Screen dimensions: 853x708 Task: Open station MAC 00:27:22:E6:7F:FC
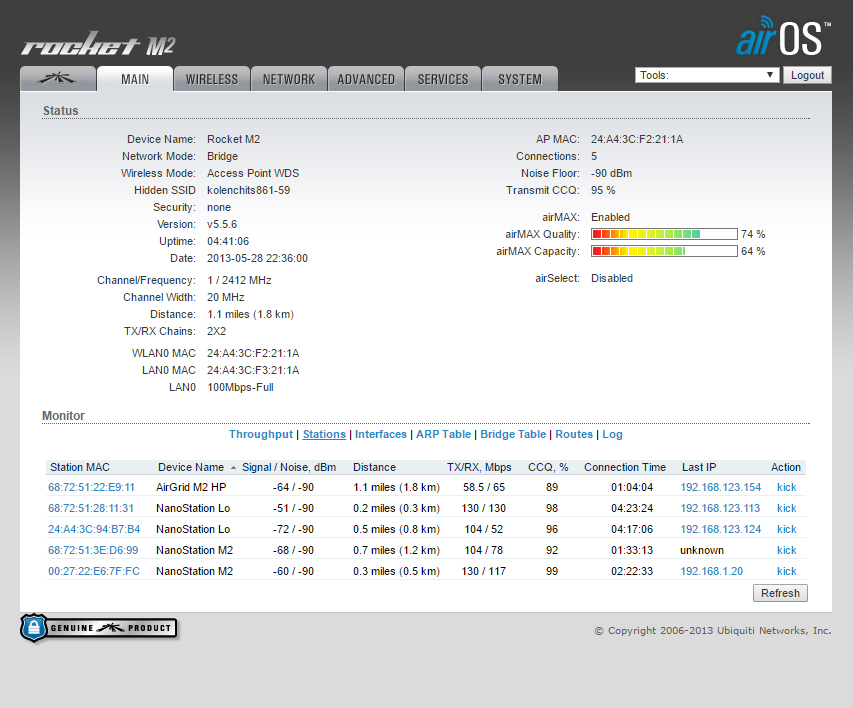94,571
